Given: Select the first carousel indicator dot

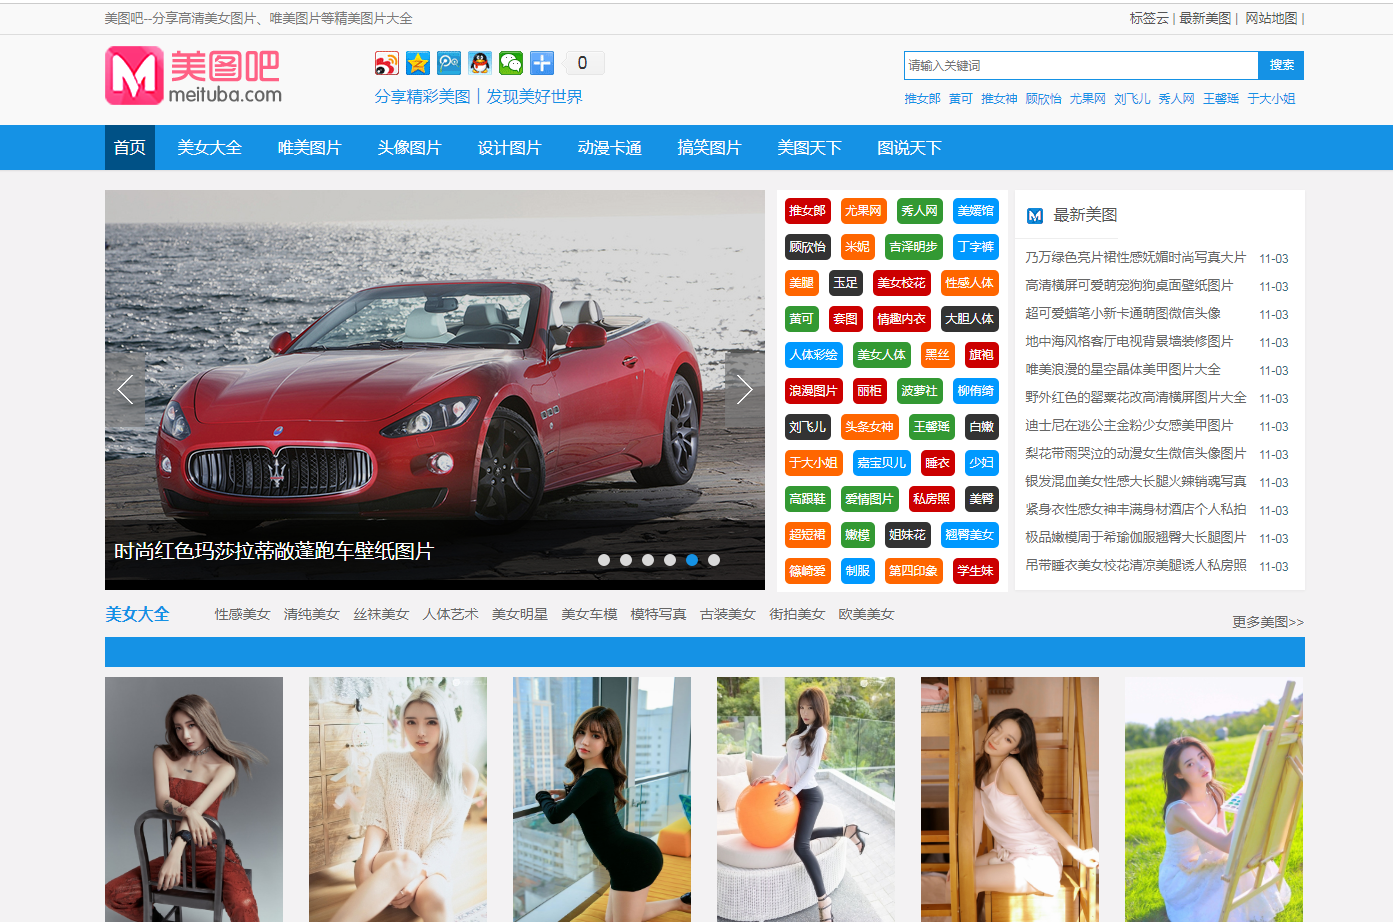Looking at the screenshot, I should point(604,560).
